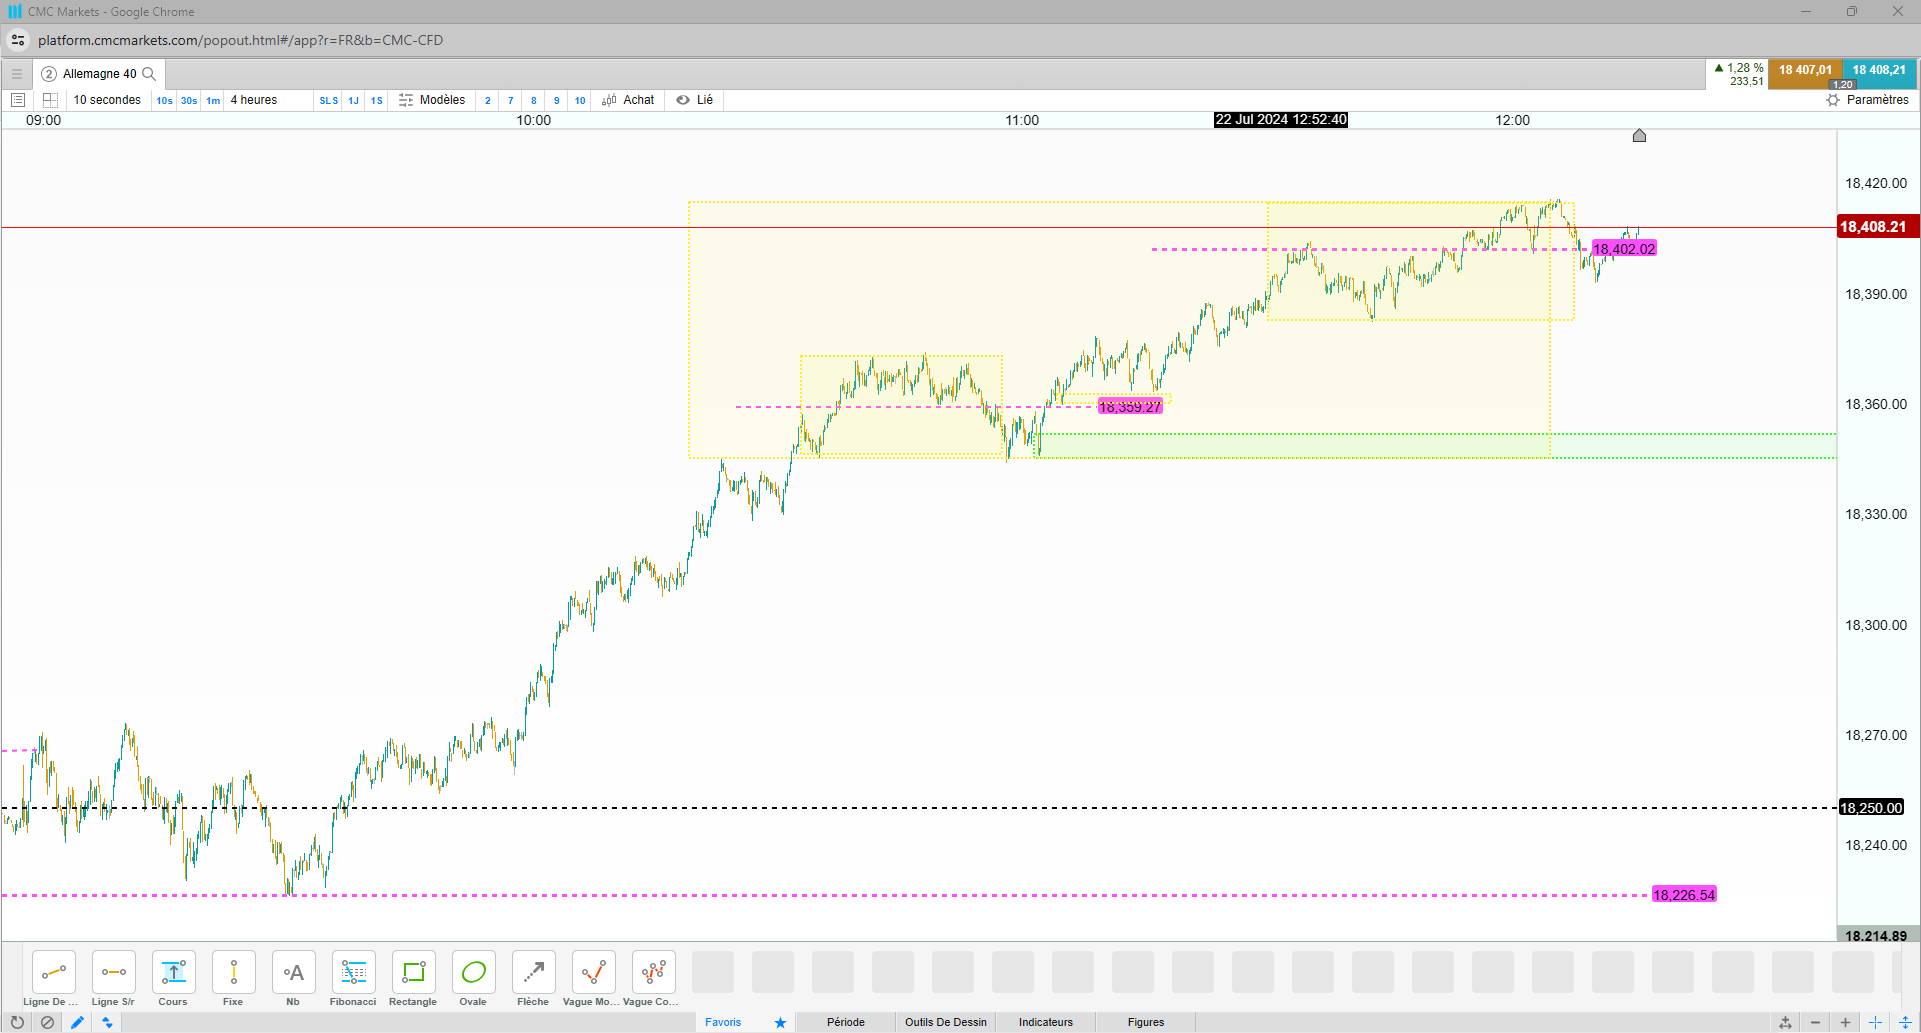Open the list panel icon
1921x1033 pixels.
(x=17, y=100)
